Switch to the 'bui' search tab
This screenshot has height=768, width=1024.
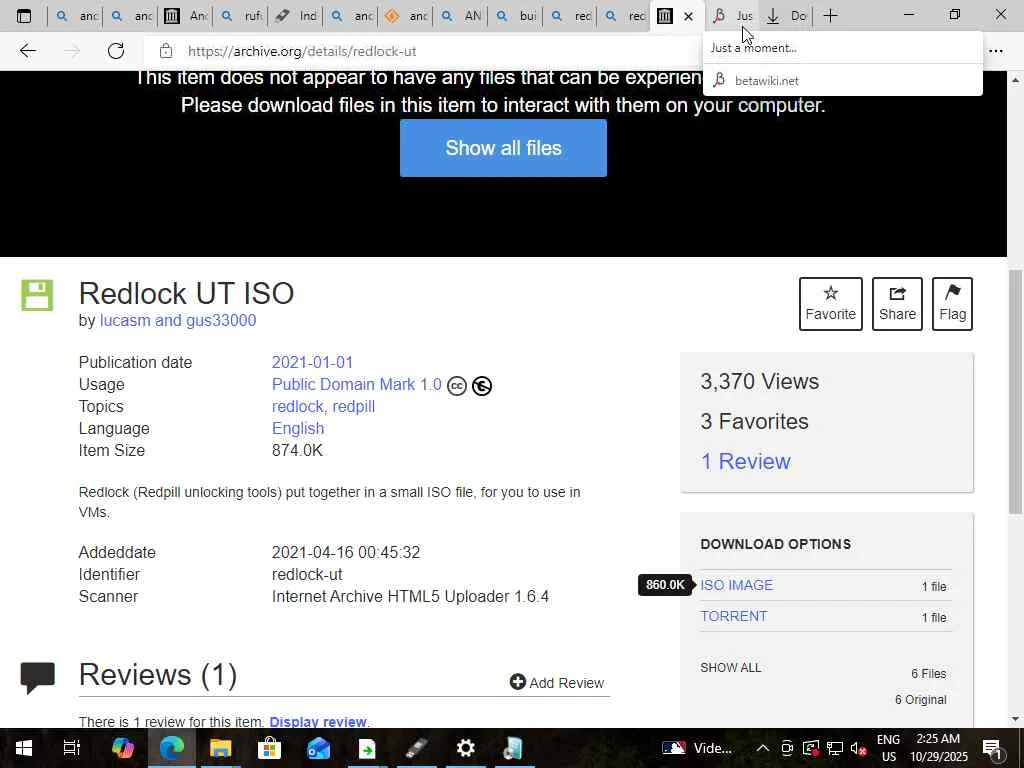coord(515,16)
